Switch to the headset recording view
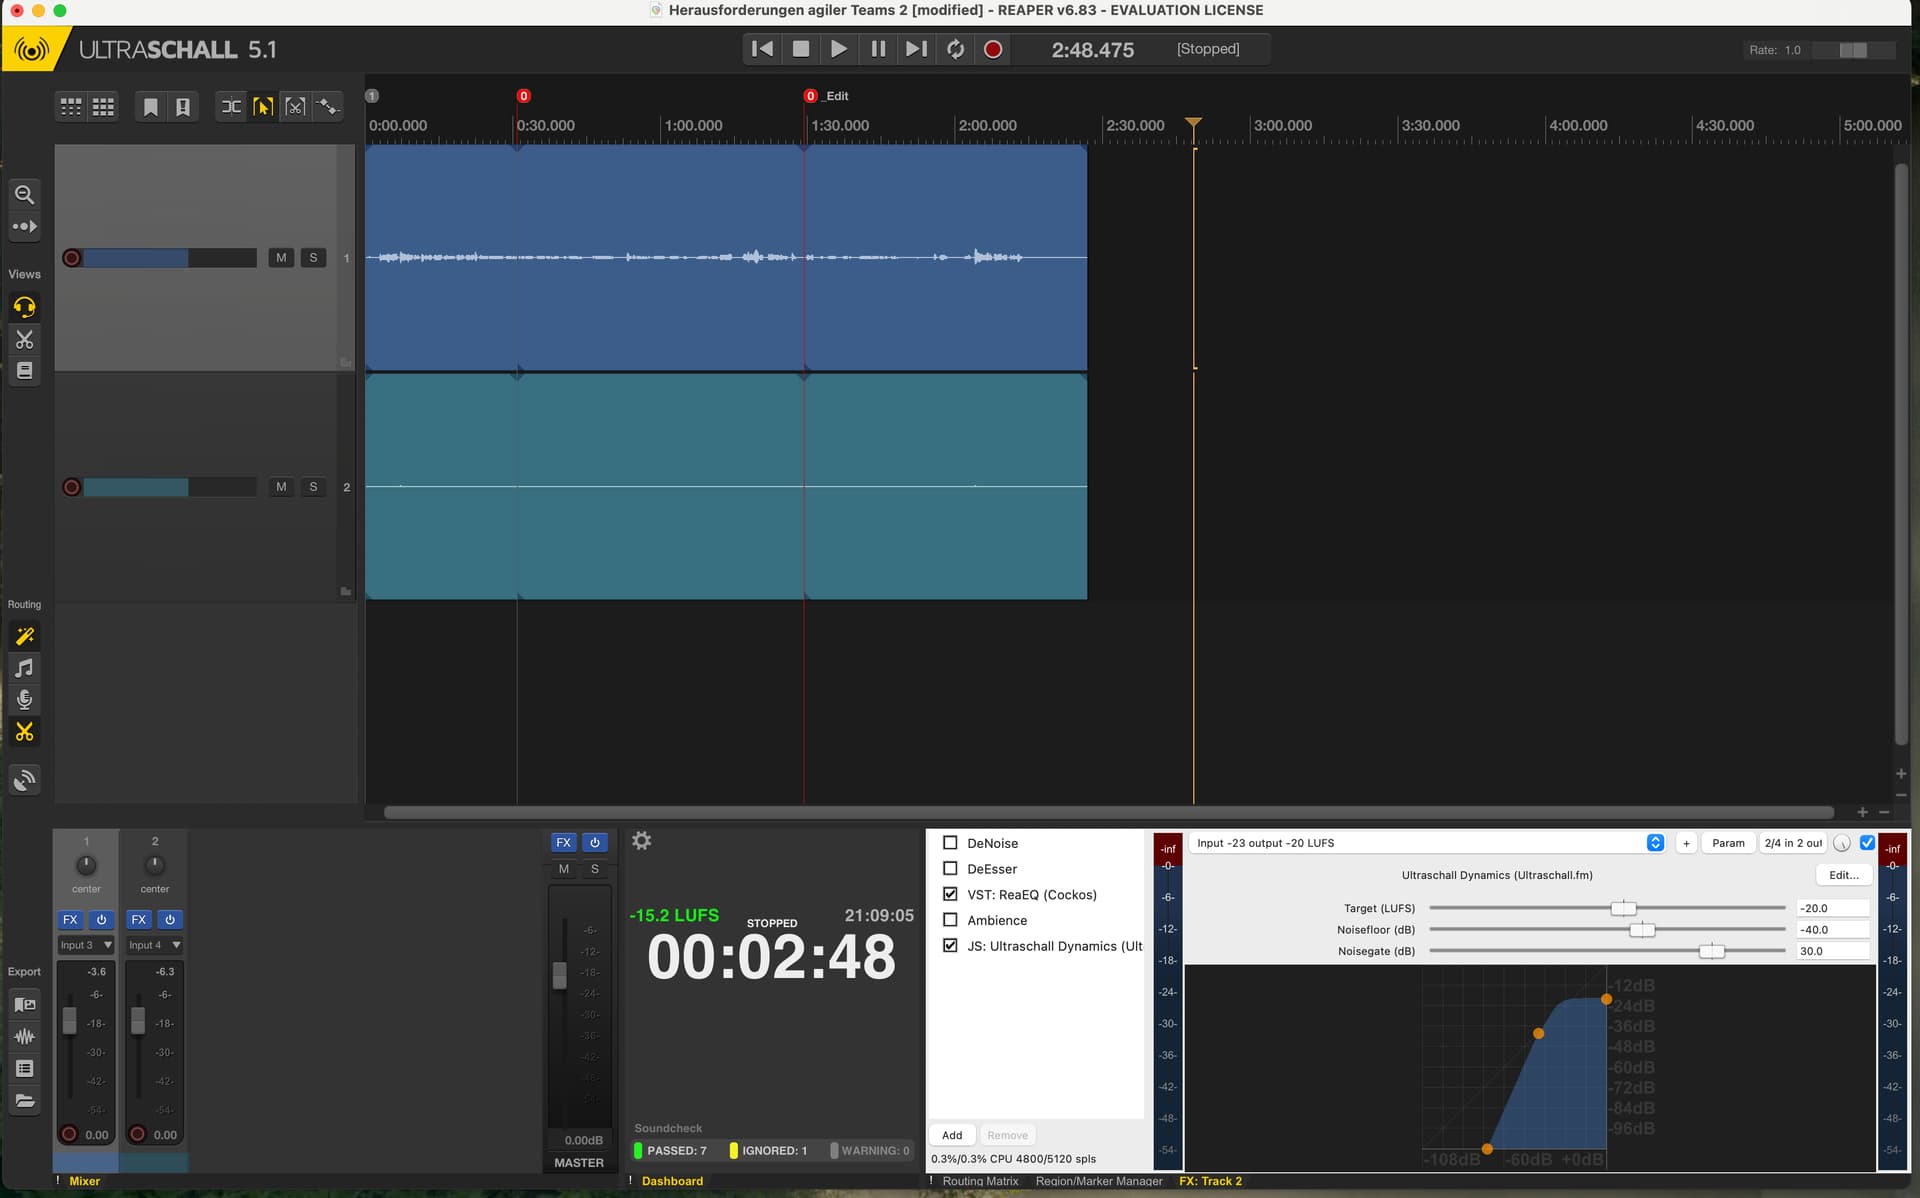The width and height of the screenshot is (1920, 1198). click(25, 307)
